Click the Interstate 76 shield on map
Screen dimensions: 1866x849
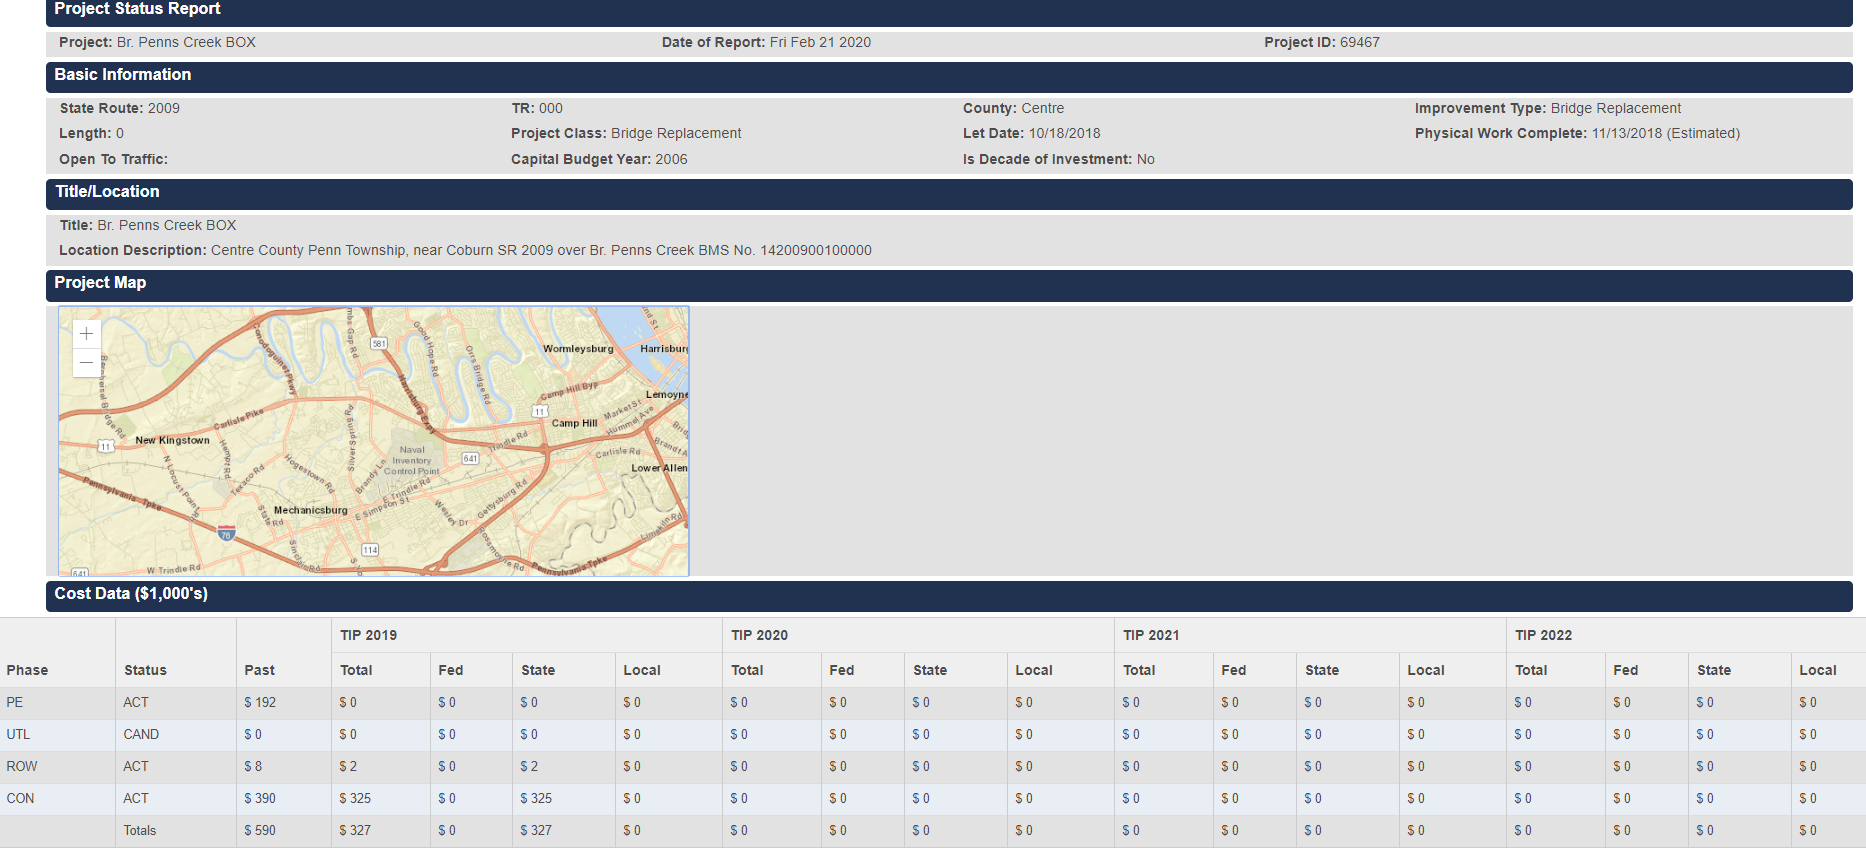[x=227, y=533]
